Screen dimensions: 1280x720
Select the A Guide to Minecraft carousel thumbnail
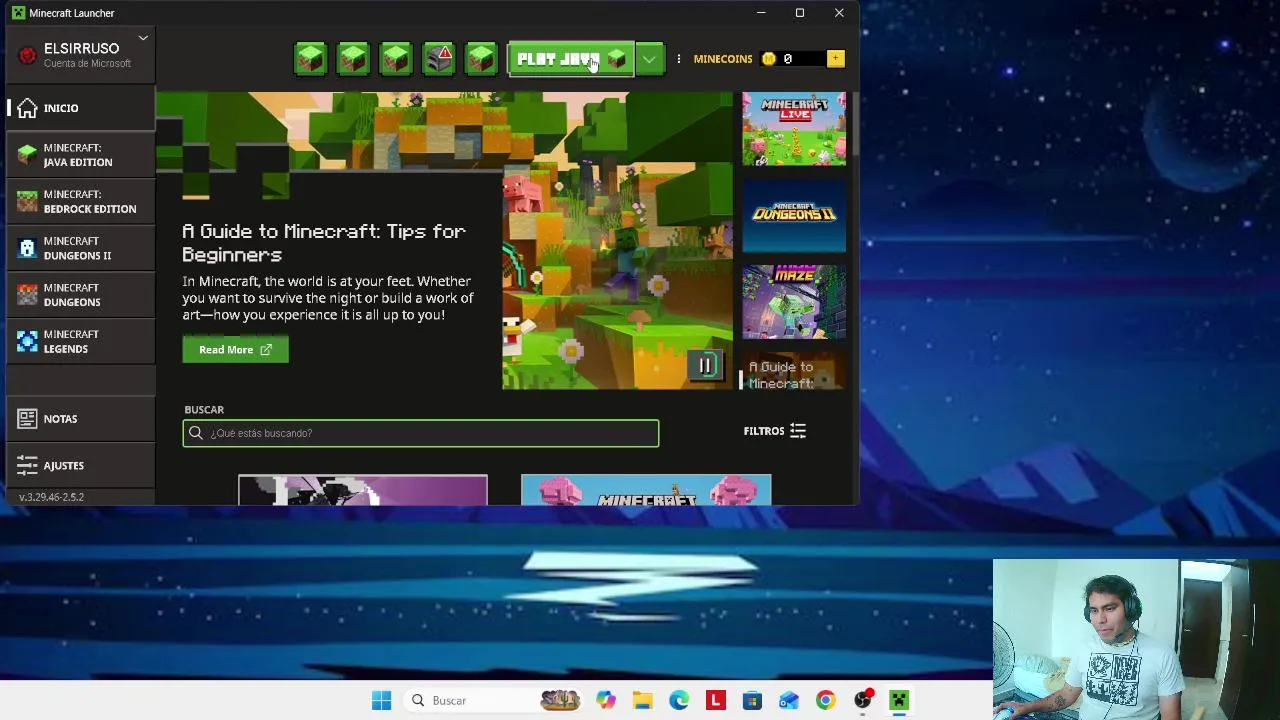pos(794,371)
